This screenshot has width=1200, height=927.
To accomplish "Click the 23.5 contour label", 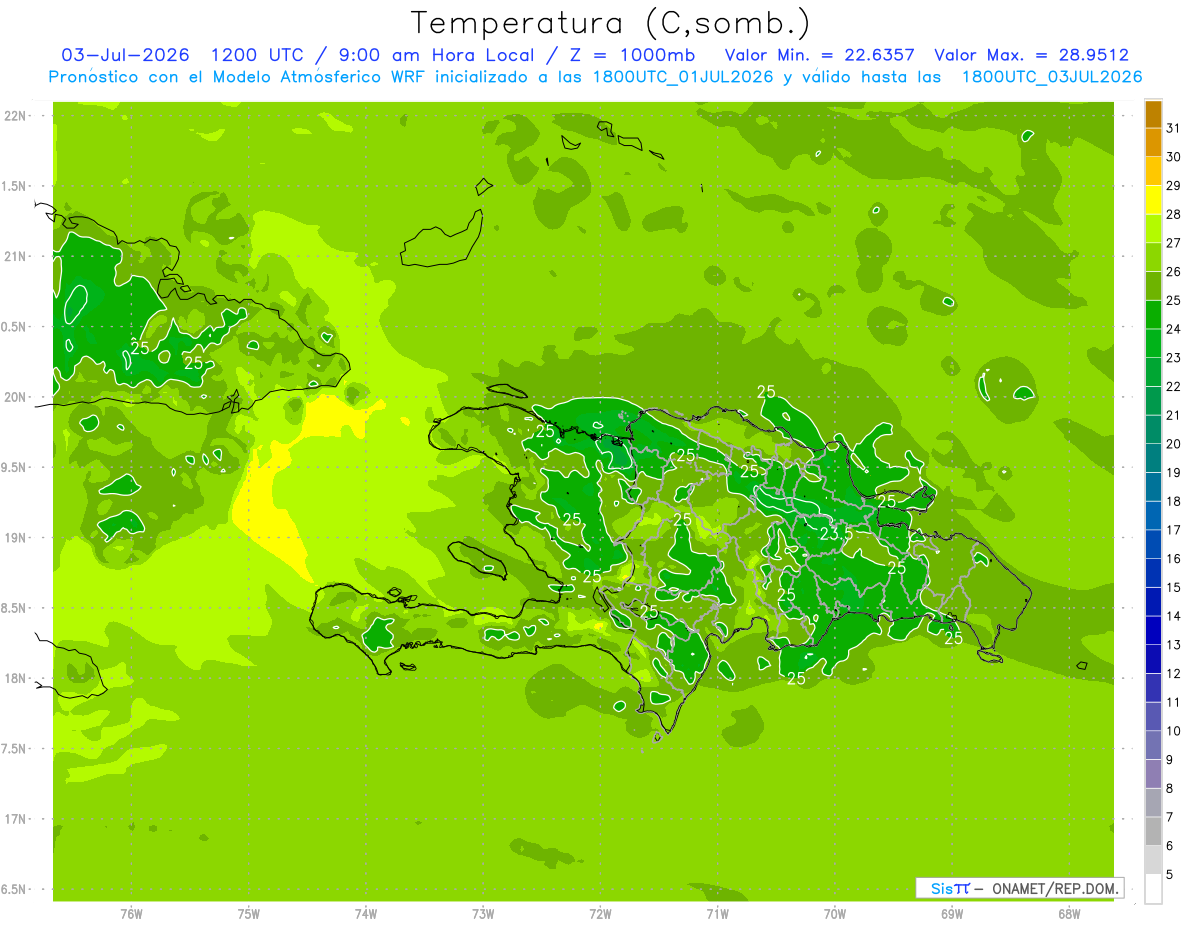I will tap(836, 534).
